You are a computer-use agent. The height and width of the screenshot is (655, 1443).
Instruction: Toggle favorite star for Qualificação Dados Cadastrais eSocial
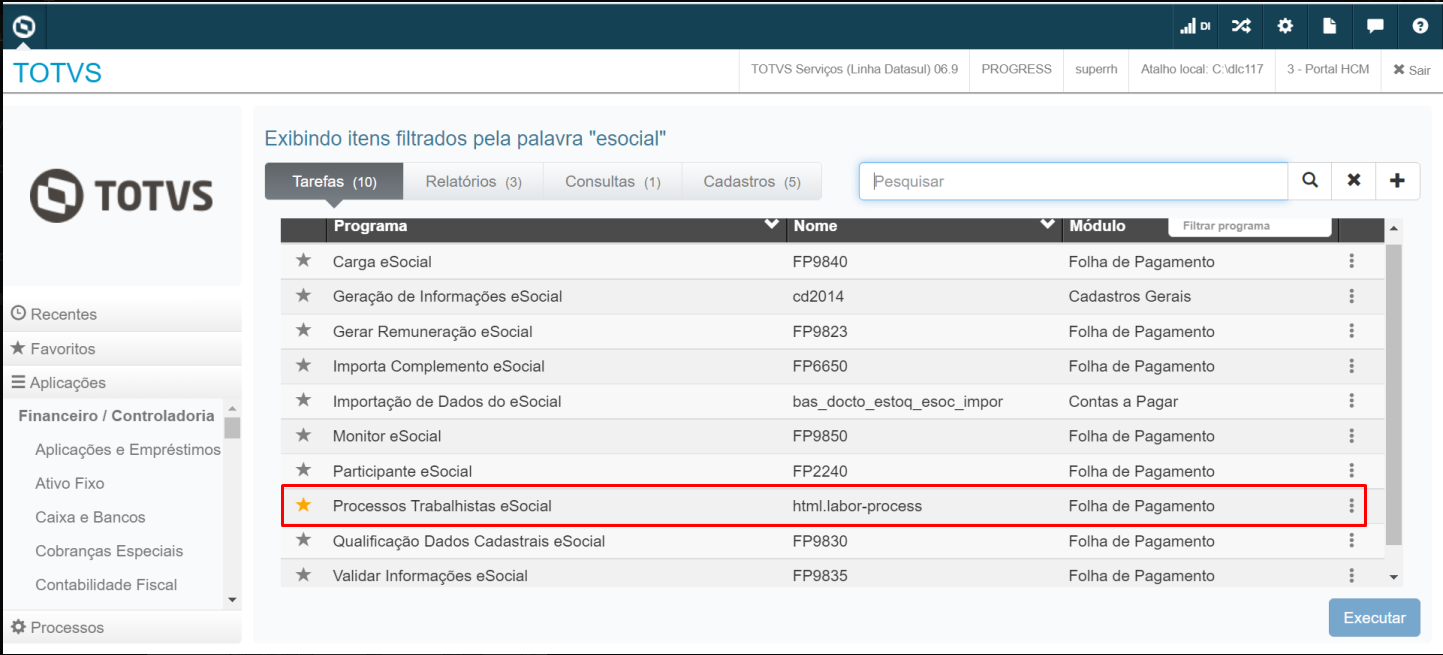pos(304,541)
